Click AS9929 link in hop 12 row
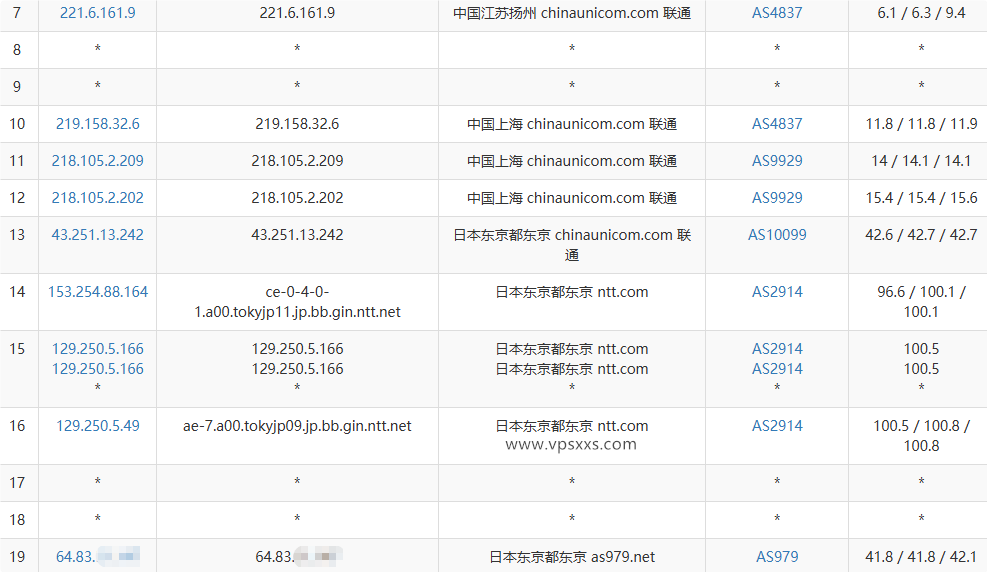This screenshot has width=987, height=572. coord(777,198)
